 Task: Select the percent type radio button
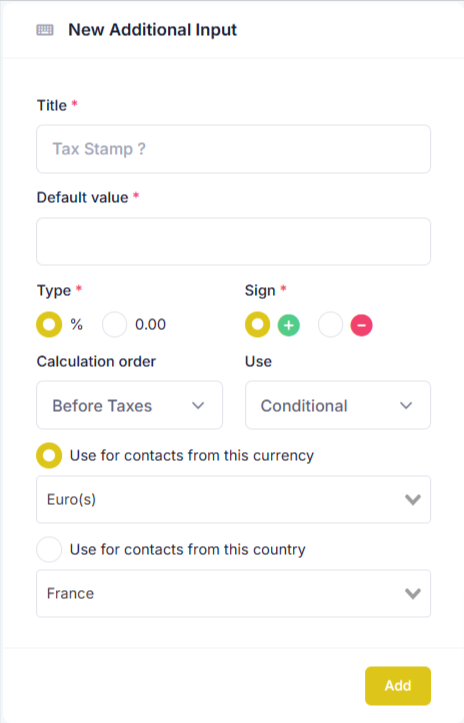49,325
